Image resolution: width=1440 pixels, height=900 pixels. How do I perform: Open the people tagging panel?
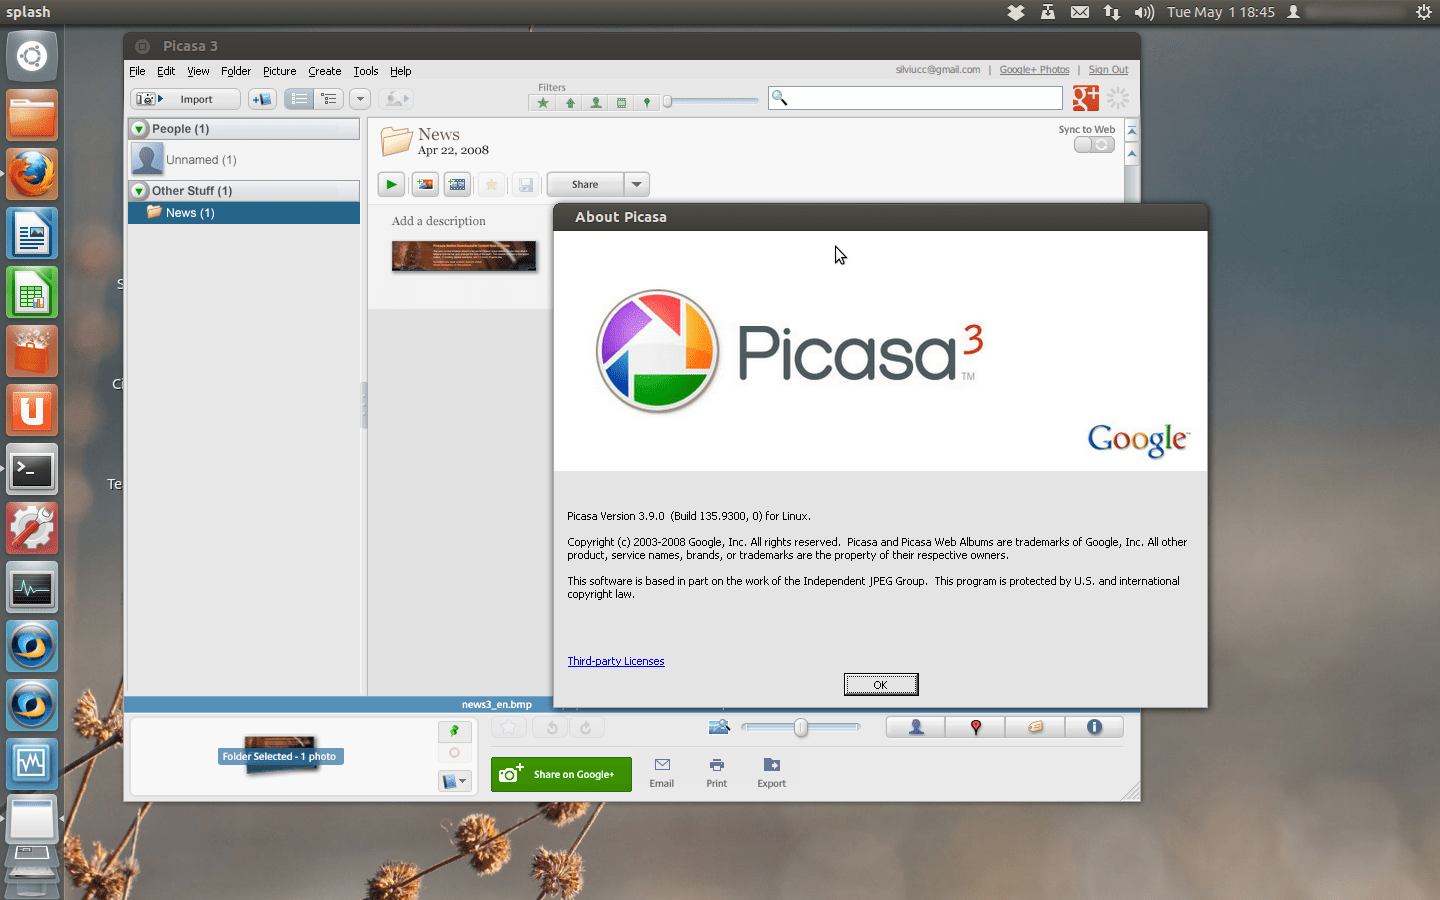914,727
